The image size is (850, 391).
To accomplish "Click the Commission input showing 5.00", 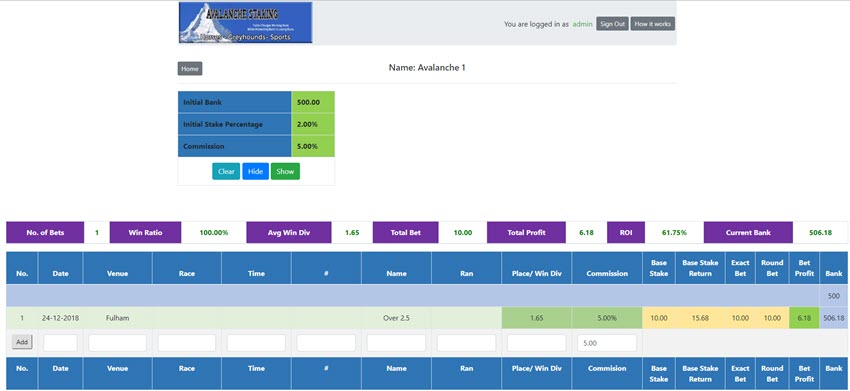I will [x=607, y=343].
